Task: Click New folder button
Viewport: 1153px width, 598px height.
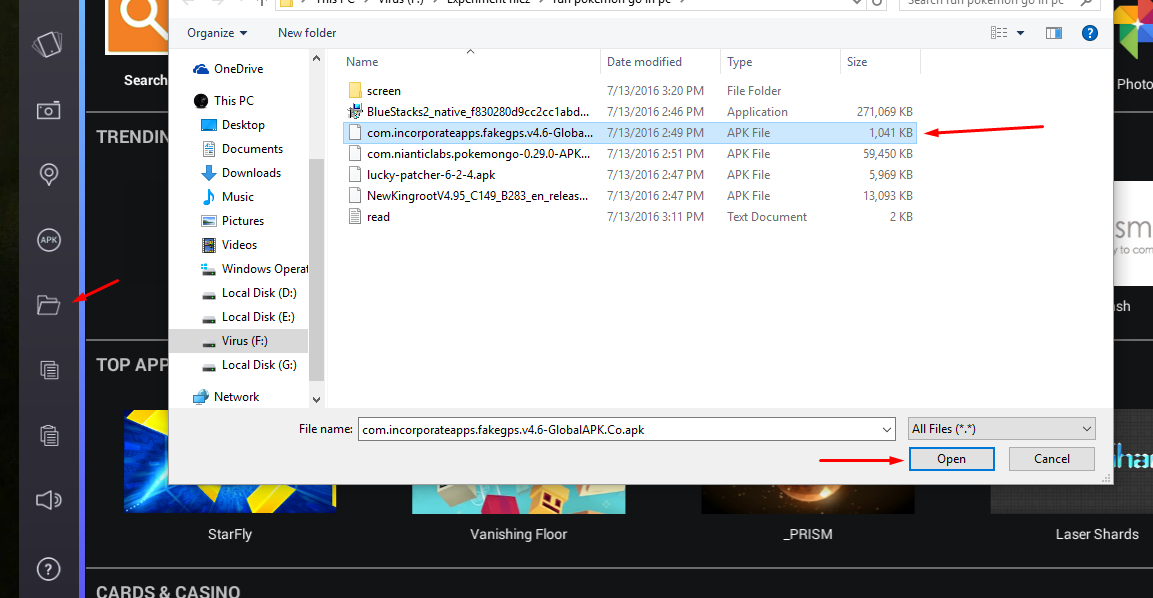Action: [x=307, y=33]
